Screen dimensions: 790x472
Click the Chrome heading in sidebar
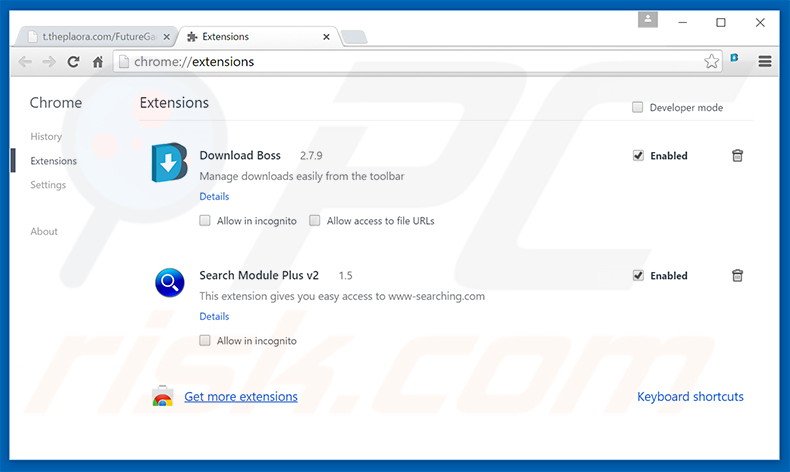tap(55, 103)
